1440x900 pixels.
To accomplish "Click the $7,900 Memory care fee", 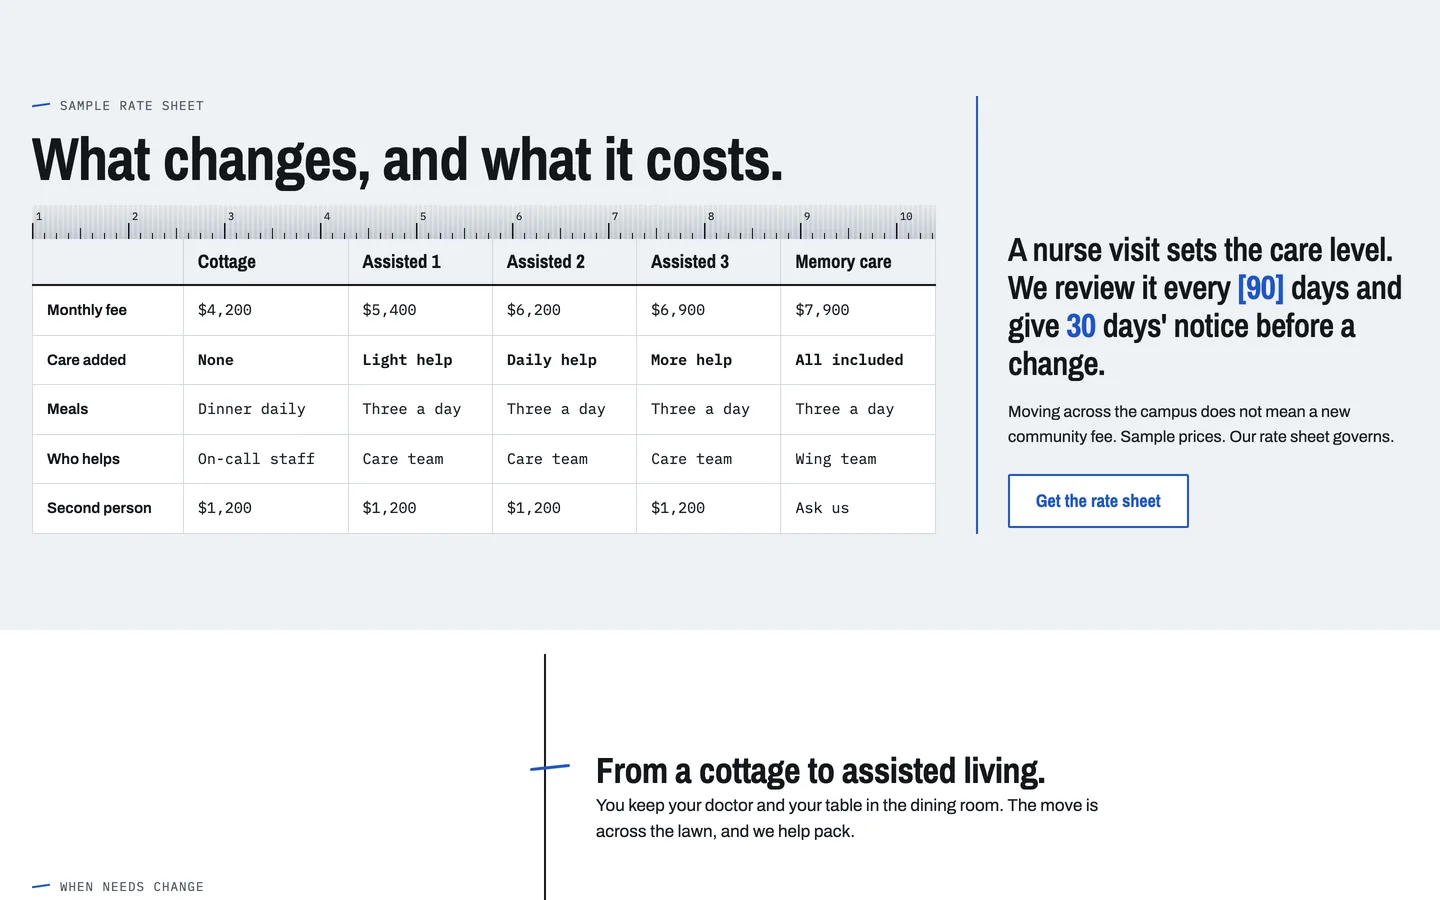I will (x=858, y=310).
